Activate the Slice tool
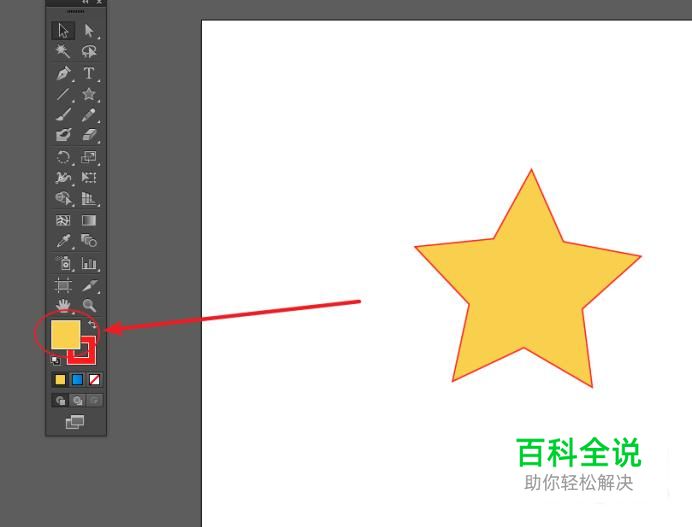The height and width of the screenshot is (527, 692). [x=89, y=285]
